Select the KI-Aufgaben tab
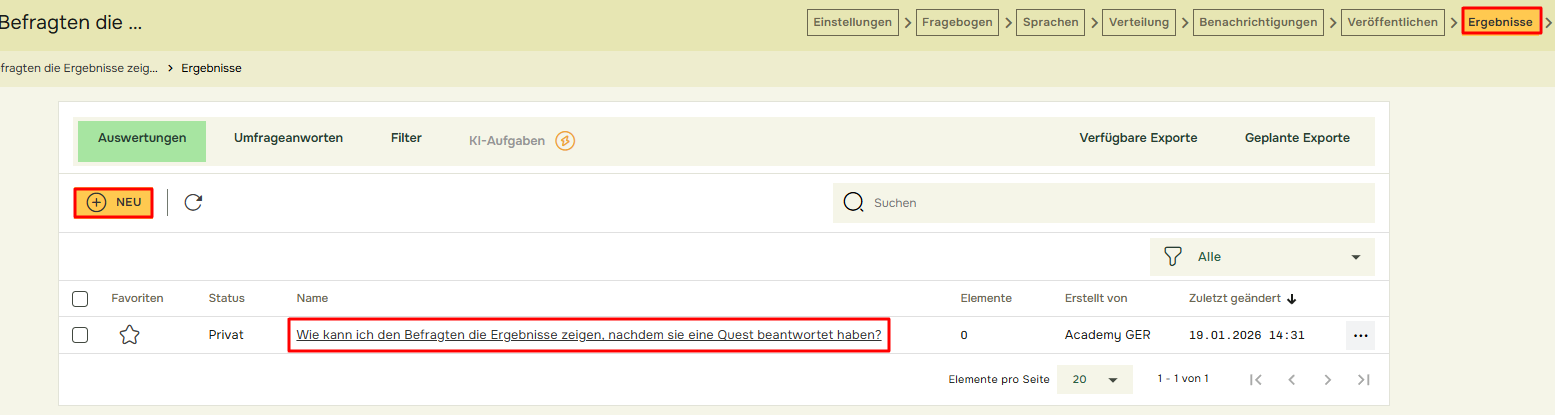1555x415 pixels. [x=507, y=141]
